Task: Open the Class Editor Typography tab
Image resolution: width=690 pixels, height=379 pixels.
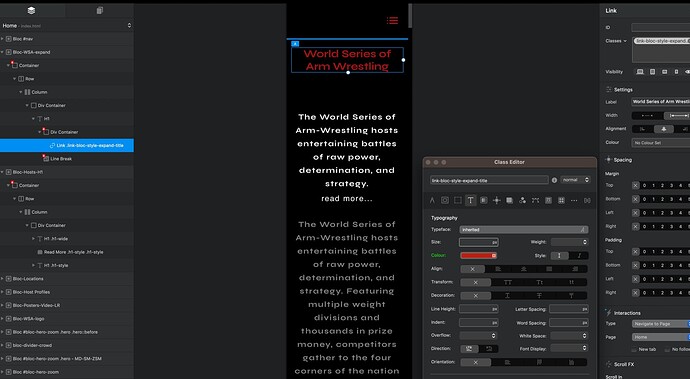Action: (x=470, y=200)
